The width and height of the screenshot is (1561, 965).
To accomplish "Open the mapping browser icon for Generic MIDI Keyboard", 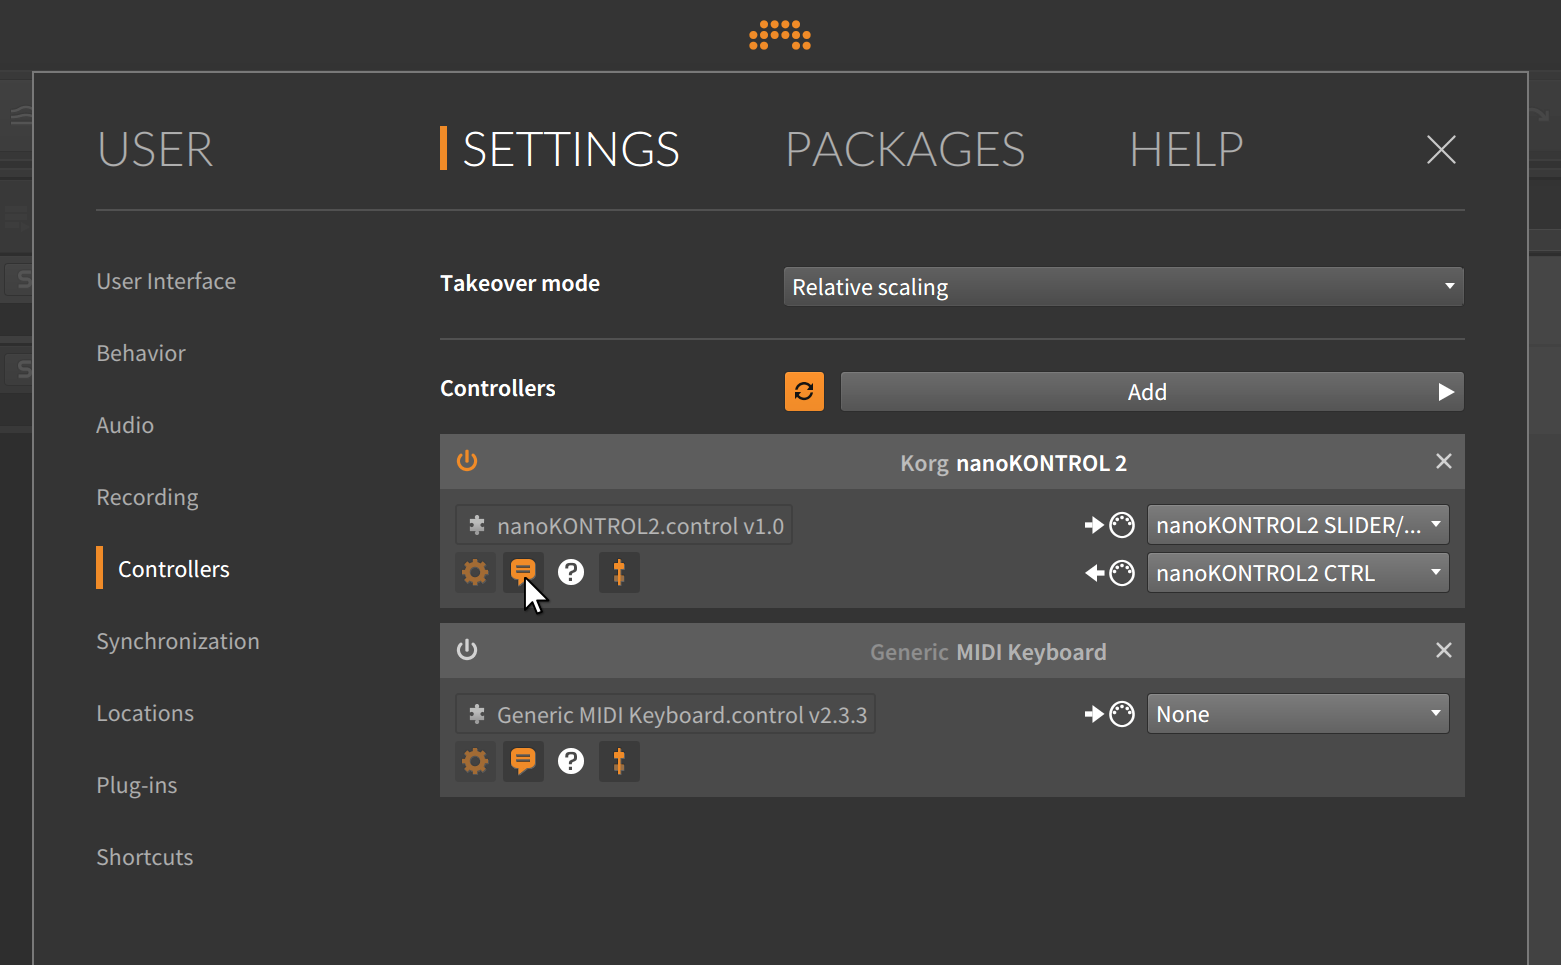I will (619, 761).
